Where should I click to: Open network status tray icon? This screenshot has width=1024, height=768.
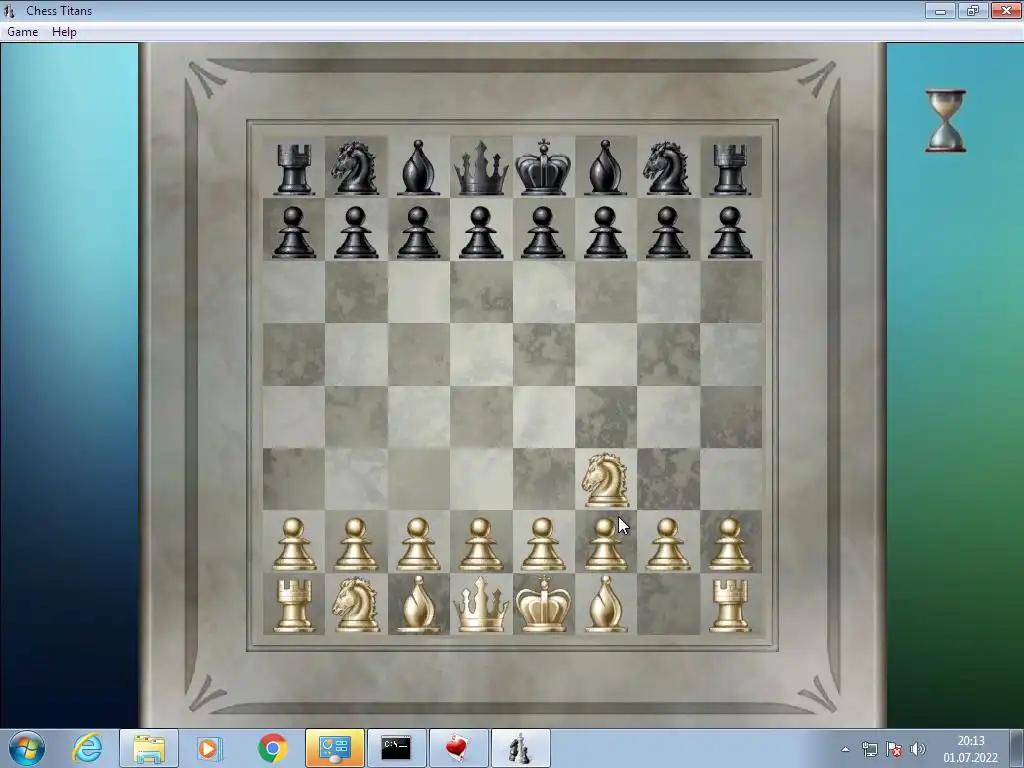[869, 749]
